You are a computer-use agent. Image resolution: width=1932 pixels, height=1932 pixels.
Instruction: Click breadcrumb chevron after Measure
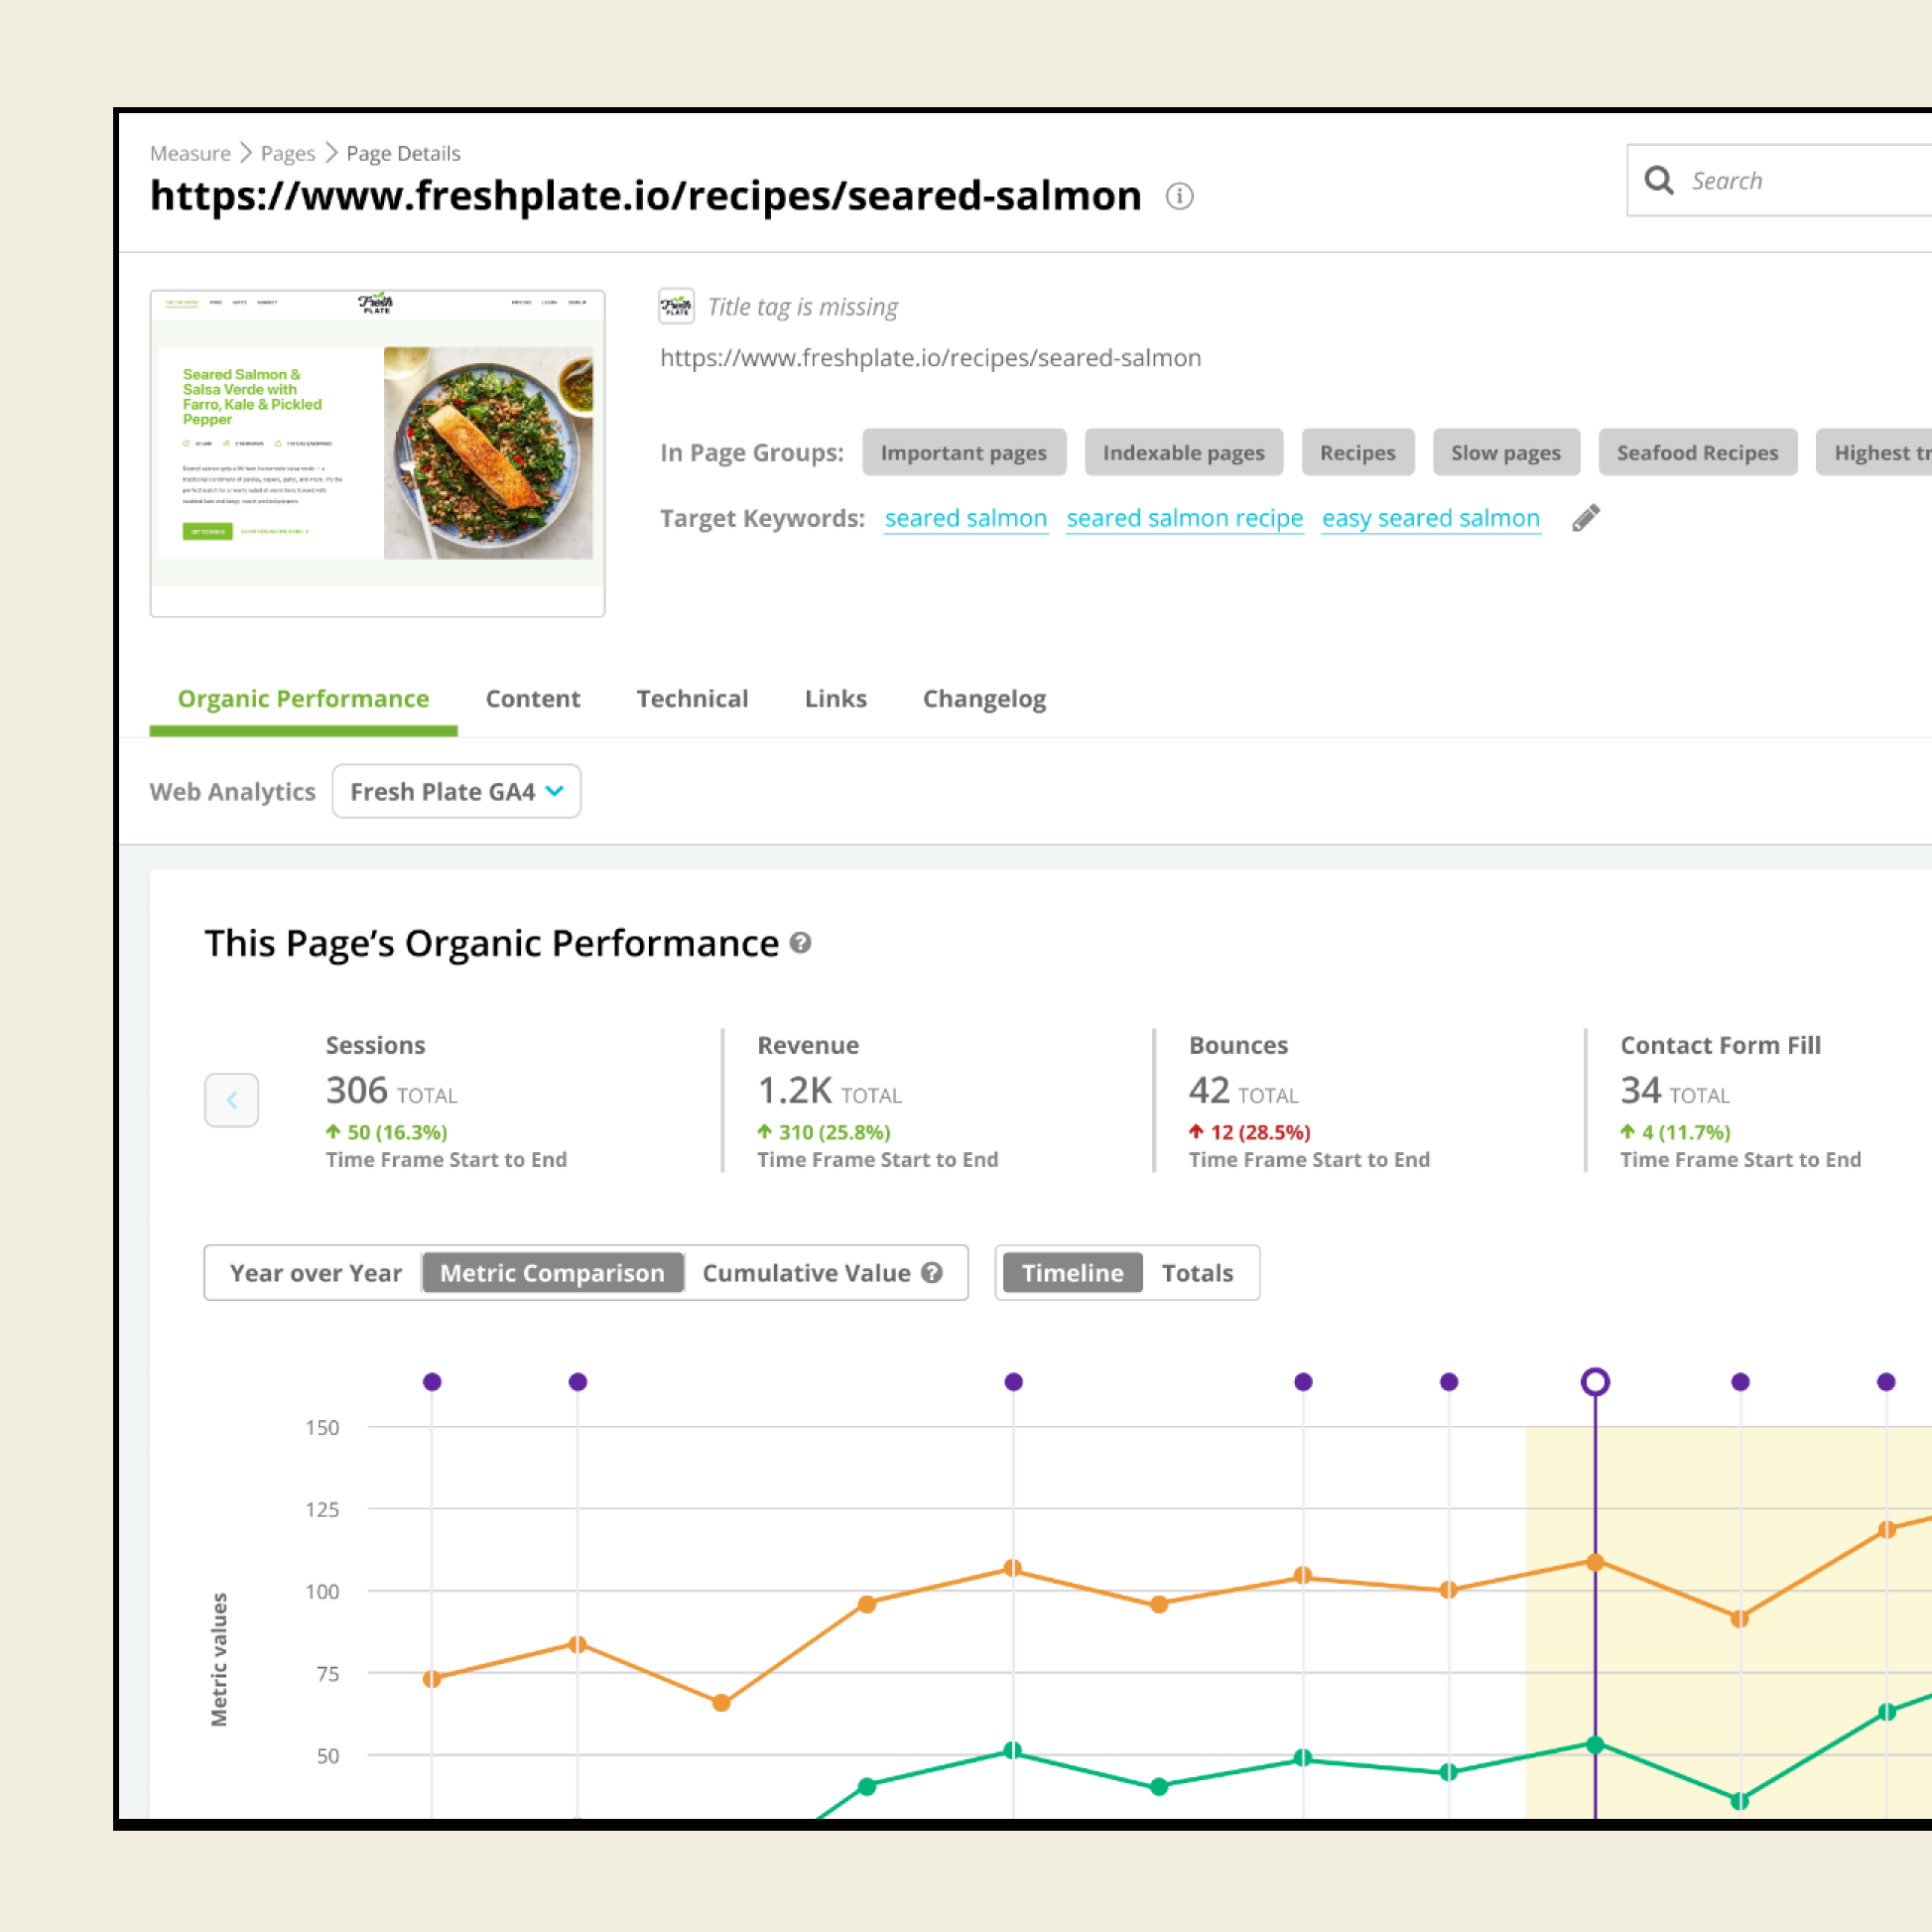pyautogui.click(x=246, y=153)
